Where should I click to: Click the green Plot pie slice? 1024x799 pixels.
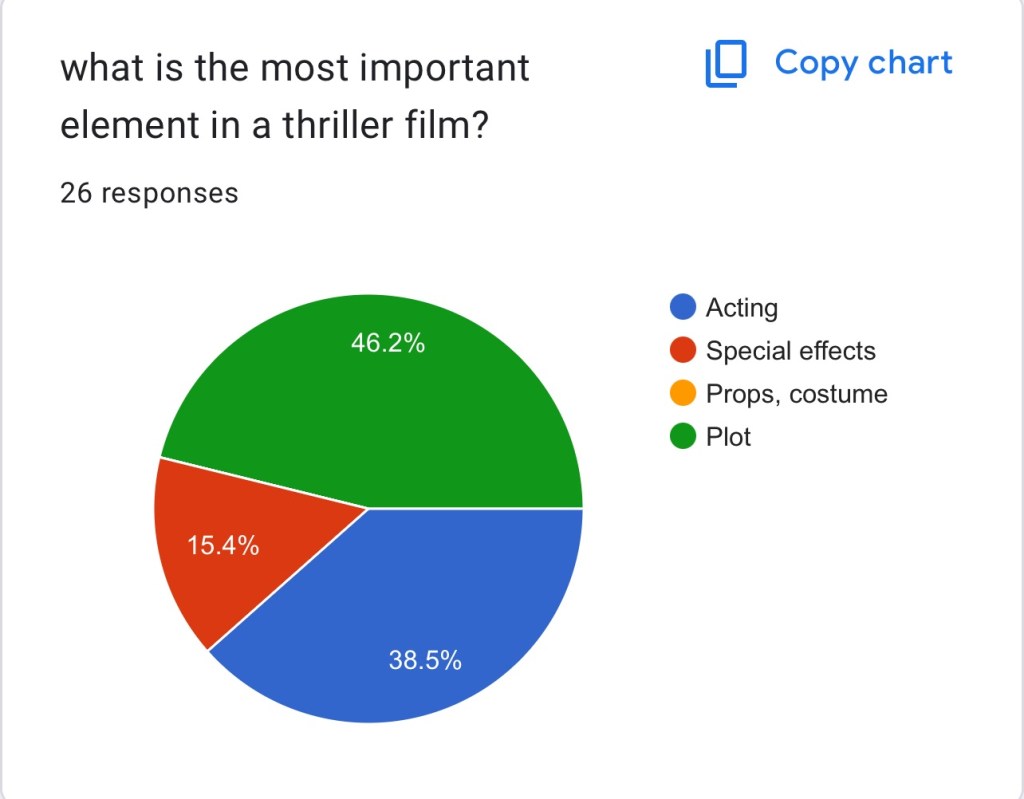click(420, 420)
